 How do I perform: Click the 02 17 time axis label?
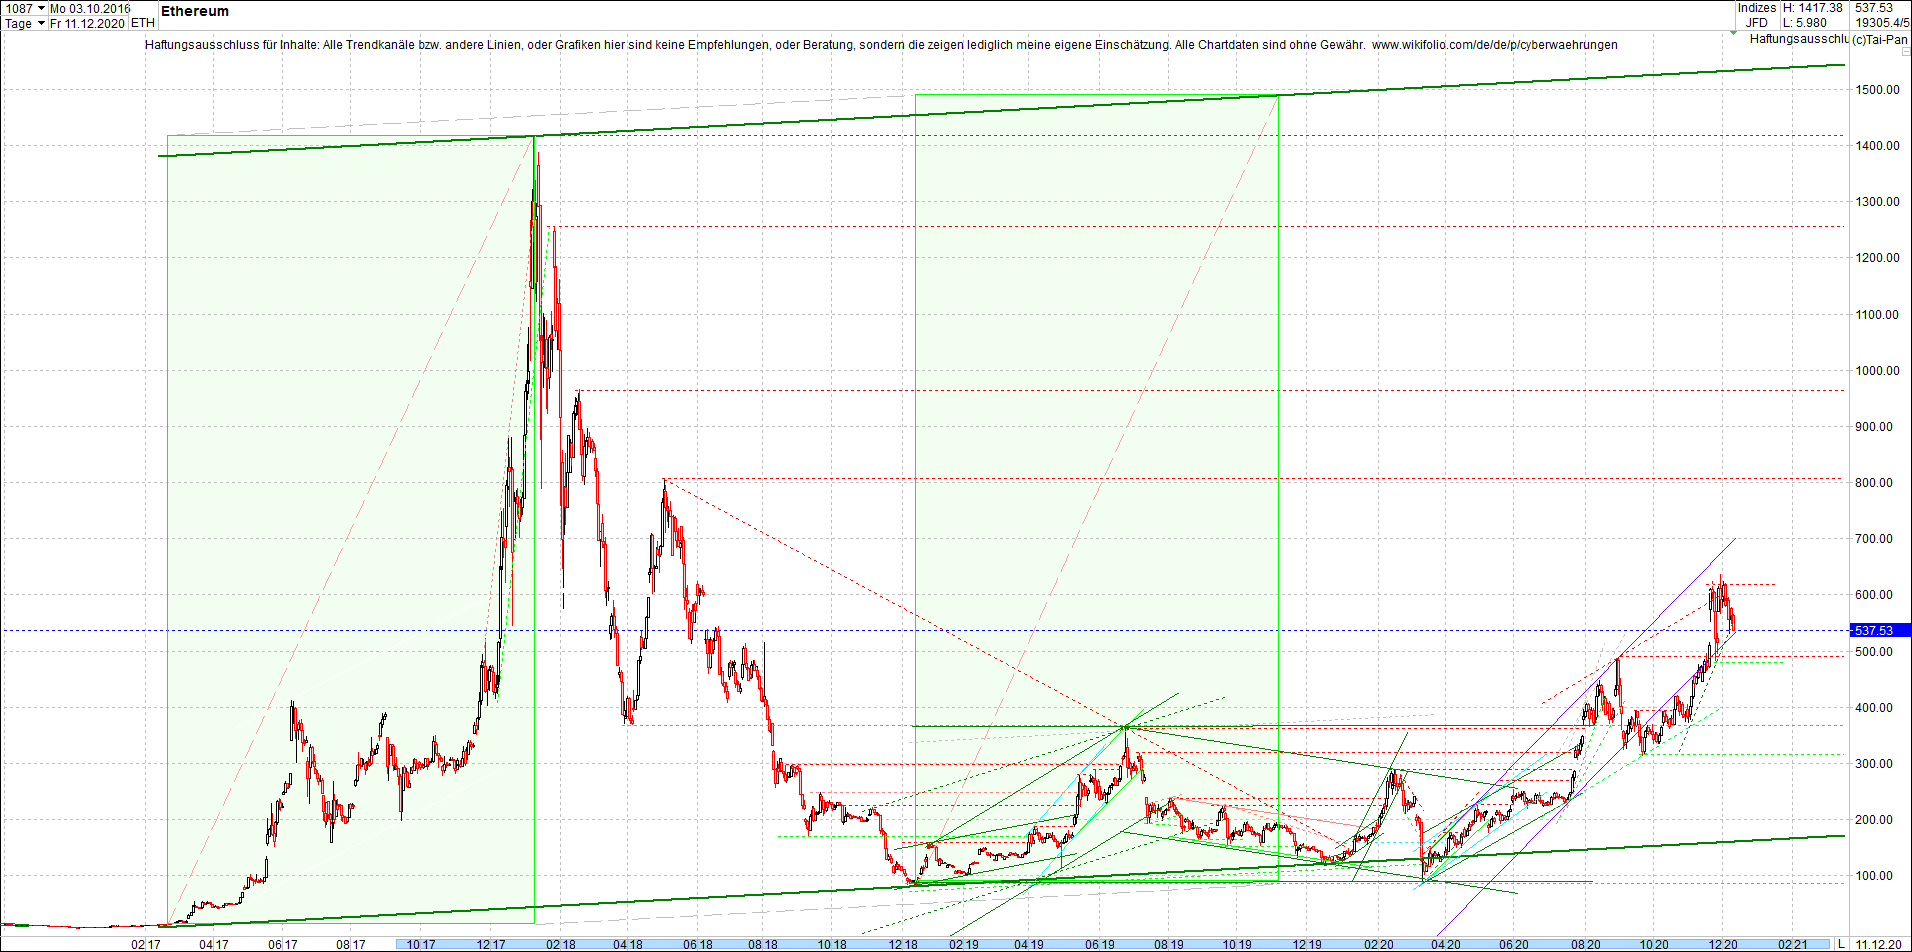pyautogui.click(x=146, y=944)
